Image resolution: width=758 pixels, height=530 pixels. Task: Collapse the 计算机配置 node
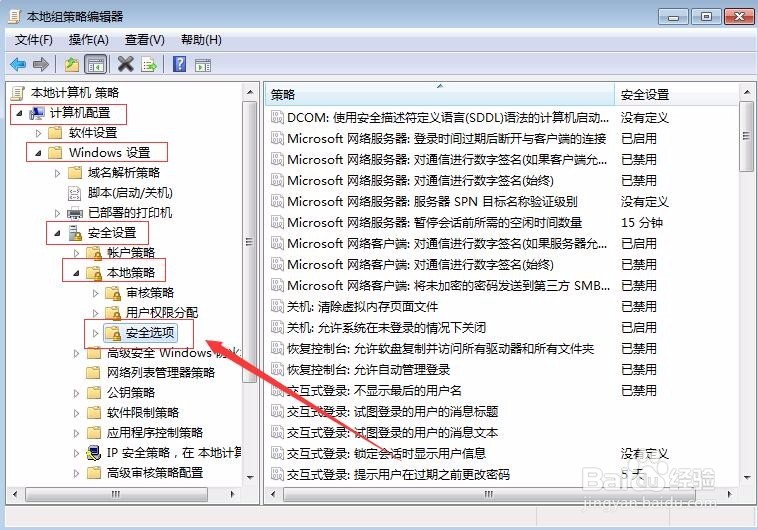[x=19, y=113]
